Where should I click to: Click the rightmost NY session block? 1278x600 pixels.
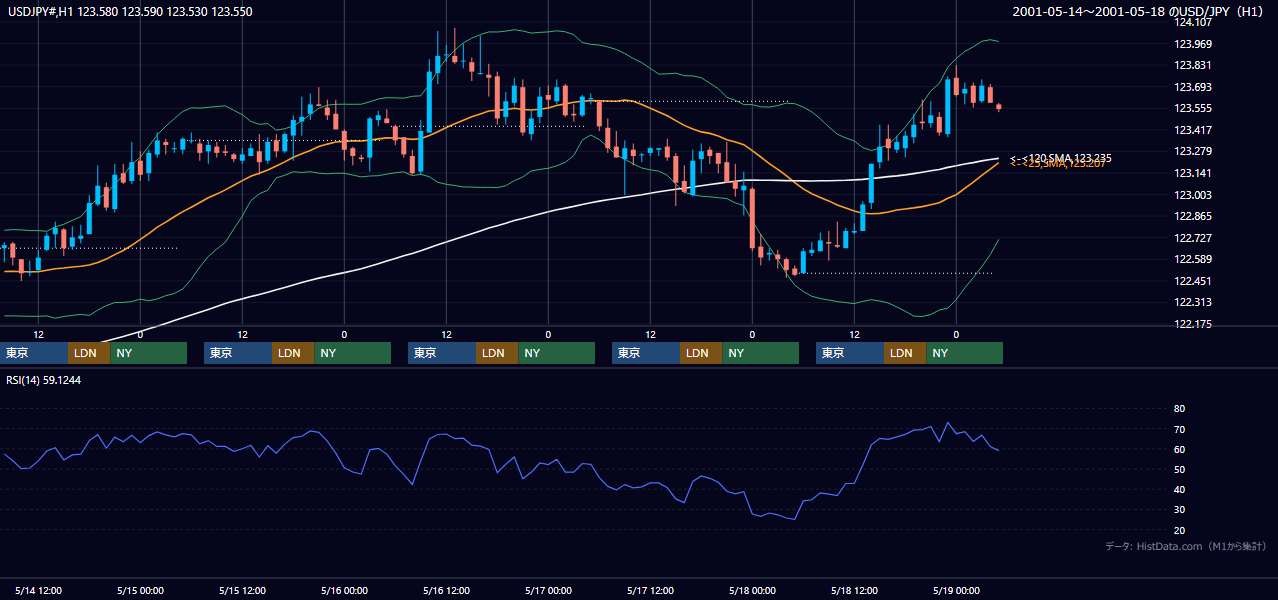click(964, 353)
